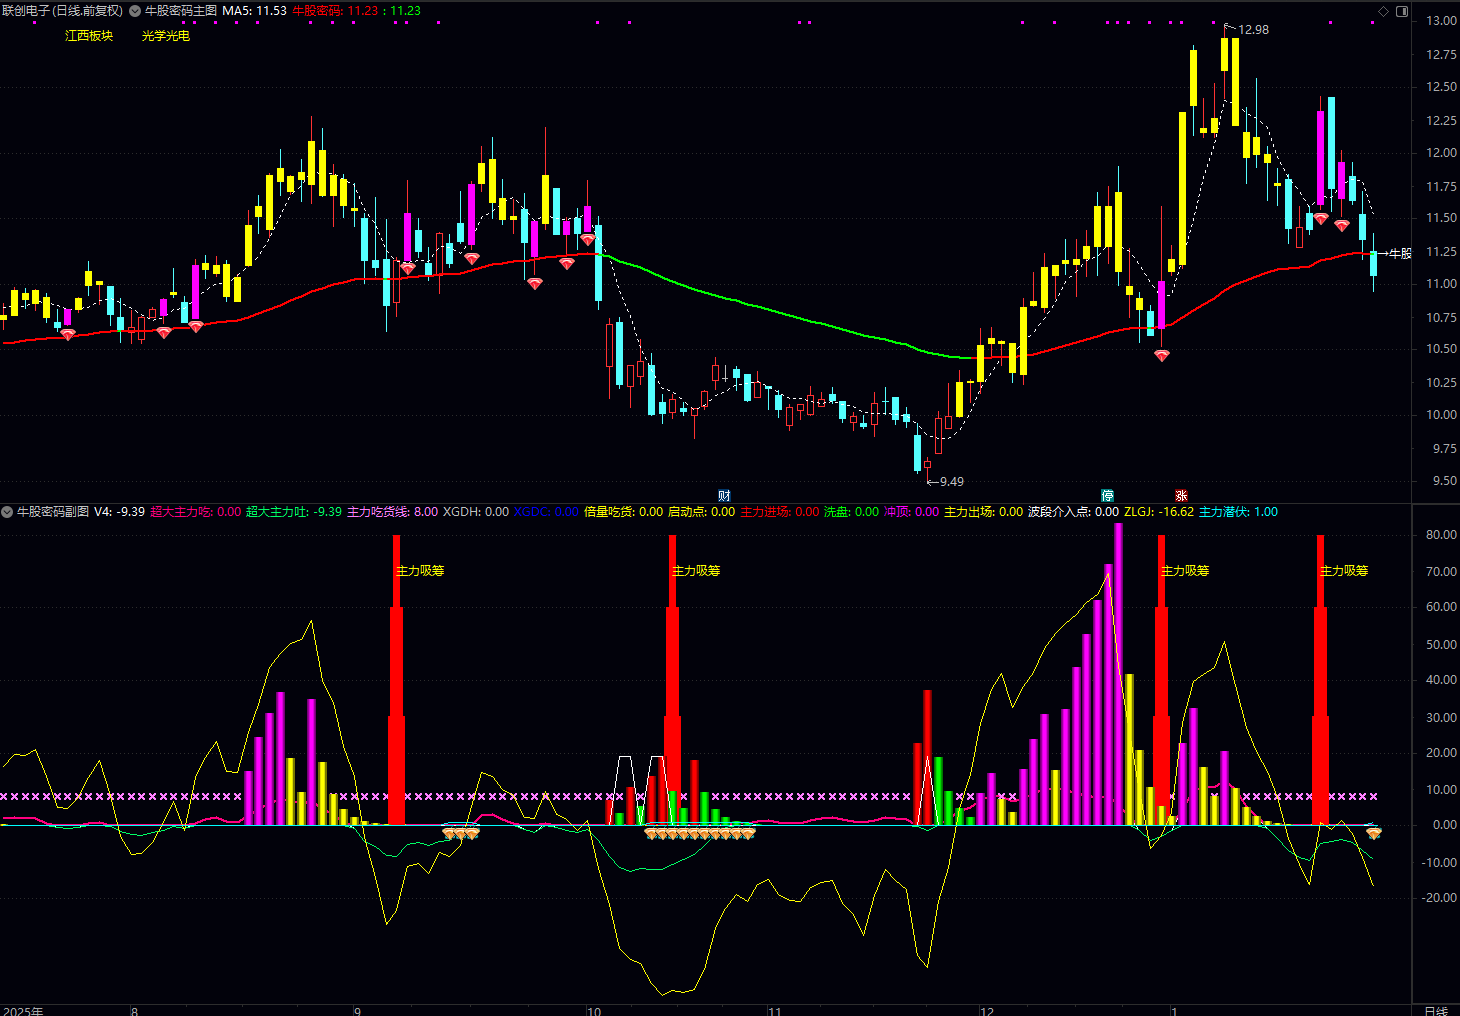
Task: Click the 牛股密码主图 indicator name
Action: coord(181,11)
